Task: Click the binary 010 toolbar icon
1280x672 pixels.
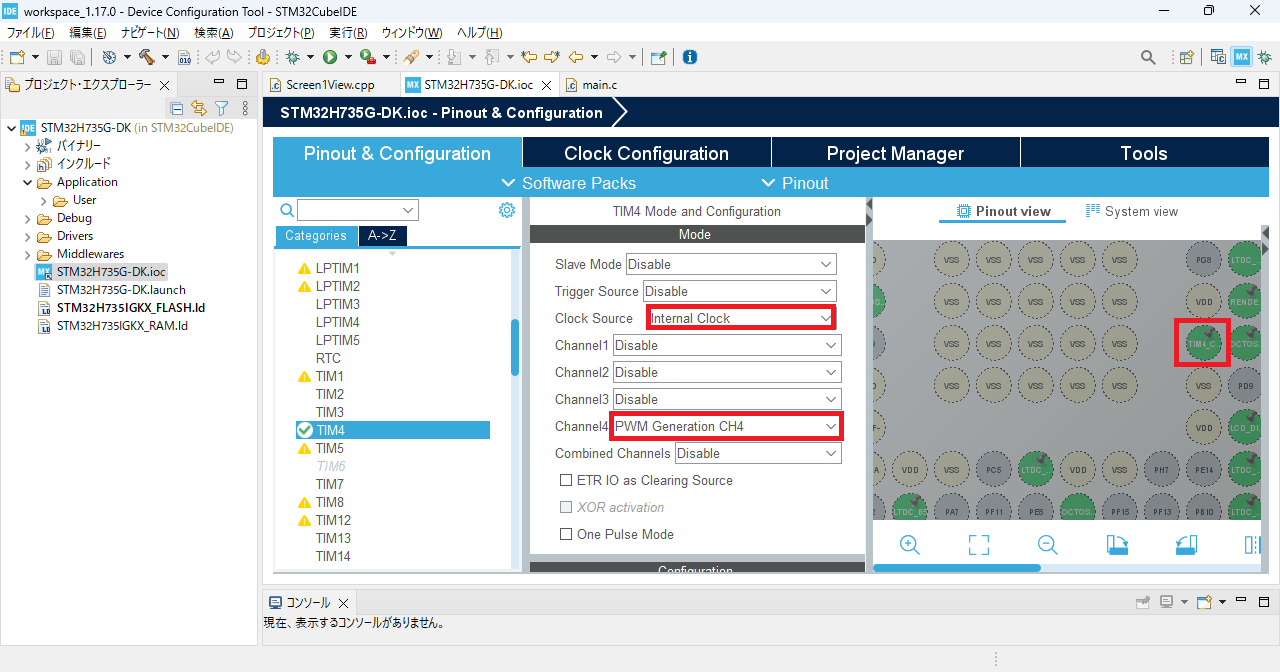Action: [184, 57]
